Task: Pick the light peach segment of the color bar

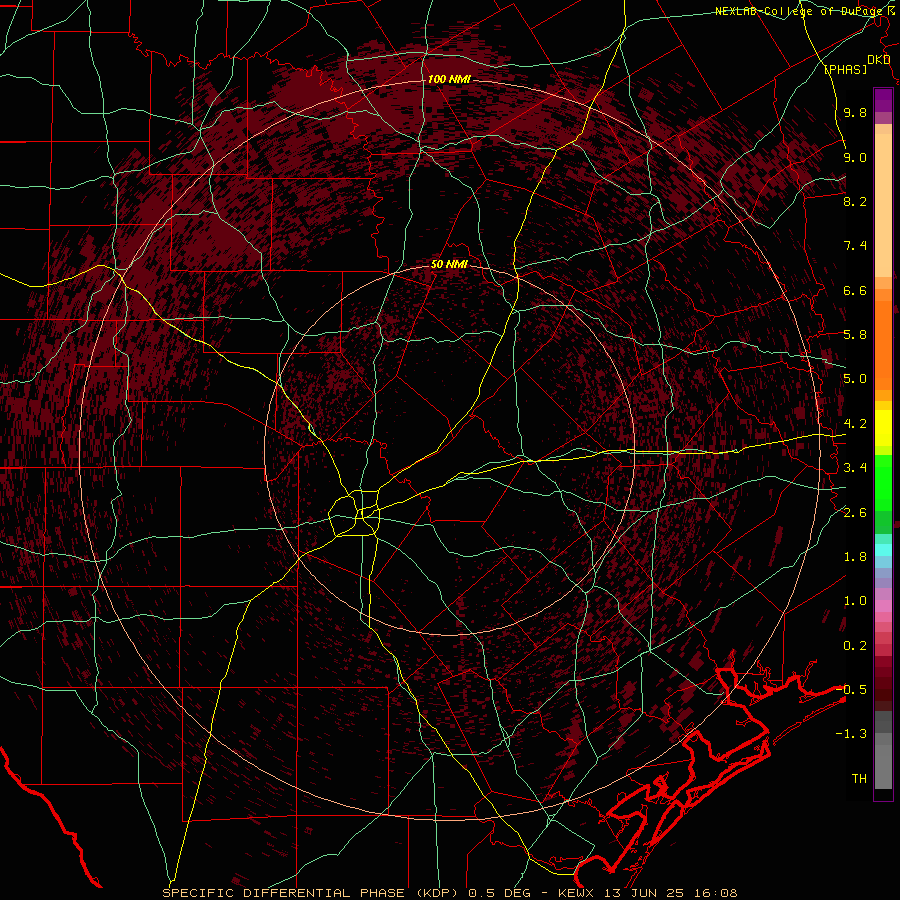Action: [x=883, y=207]
